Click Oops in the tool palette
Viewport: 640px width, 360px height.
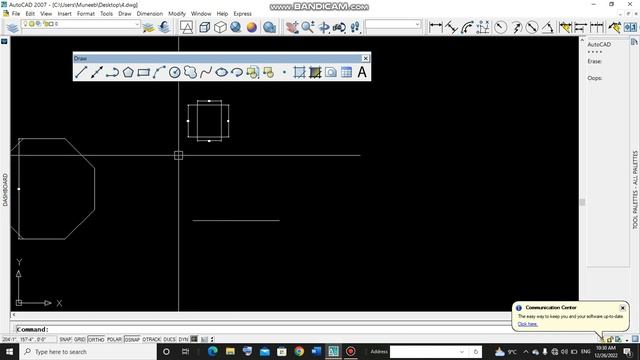pyautogui.click(x=594, y=78)
